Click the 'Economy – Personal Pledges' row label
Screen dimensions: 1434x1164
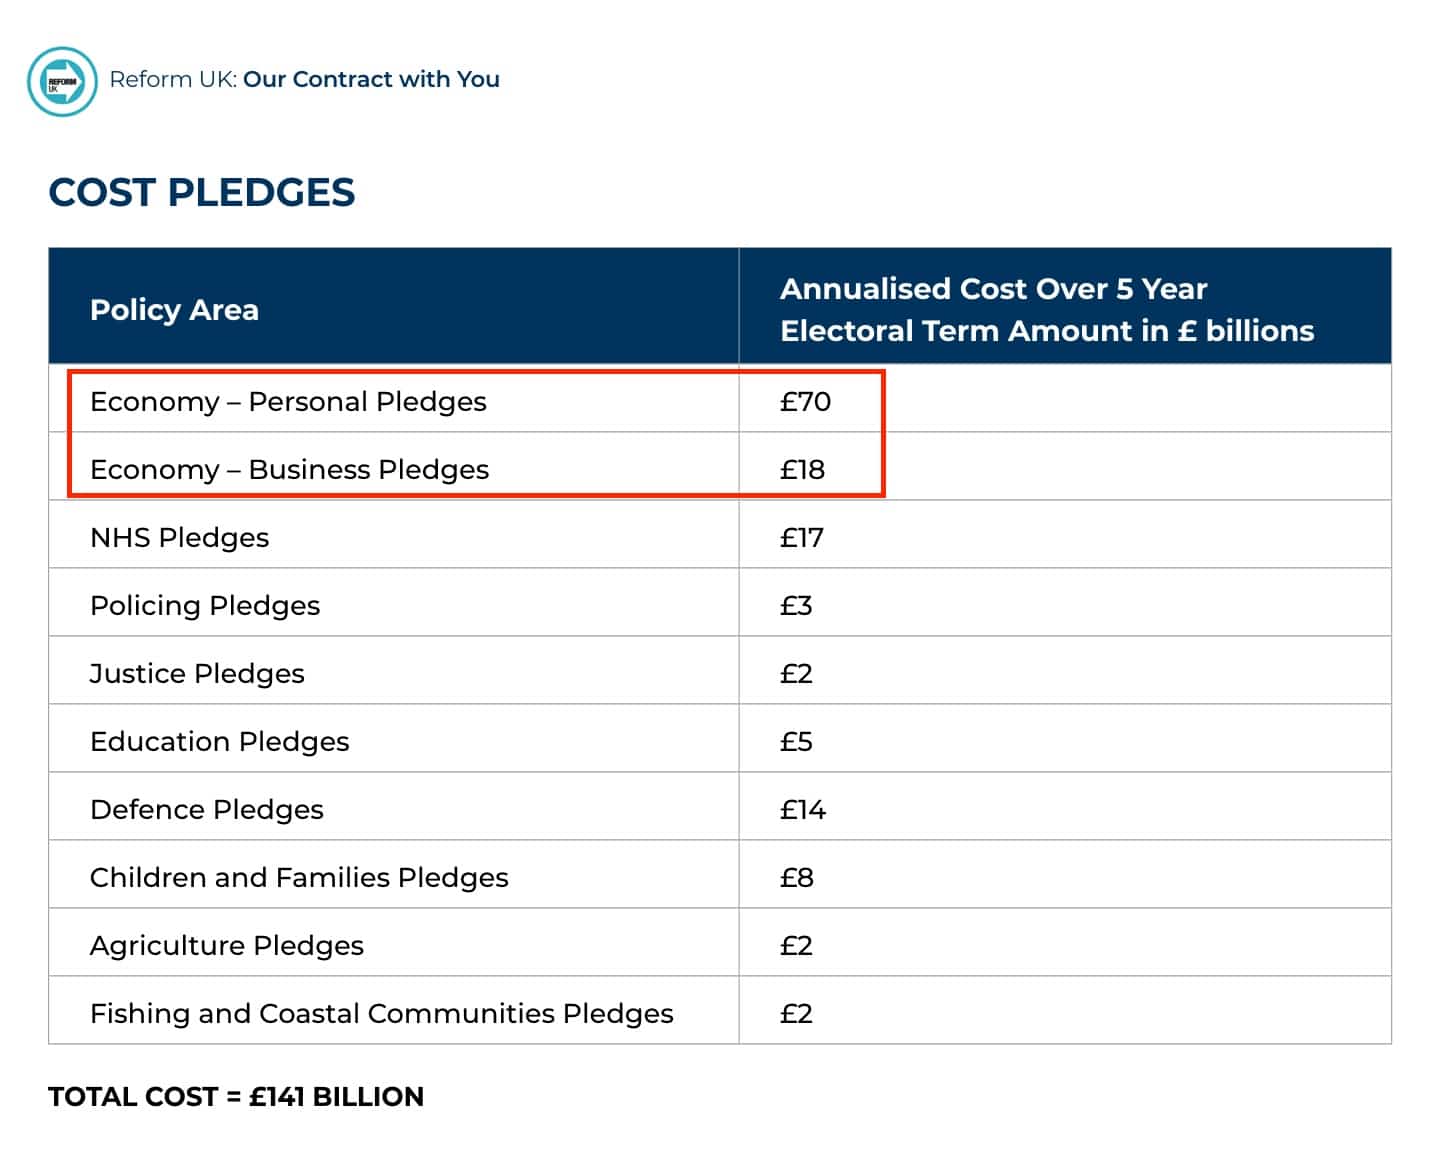(x=288, y=402)
